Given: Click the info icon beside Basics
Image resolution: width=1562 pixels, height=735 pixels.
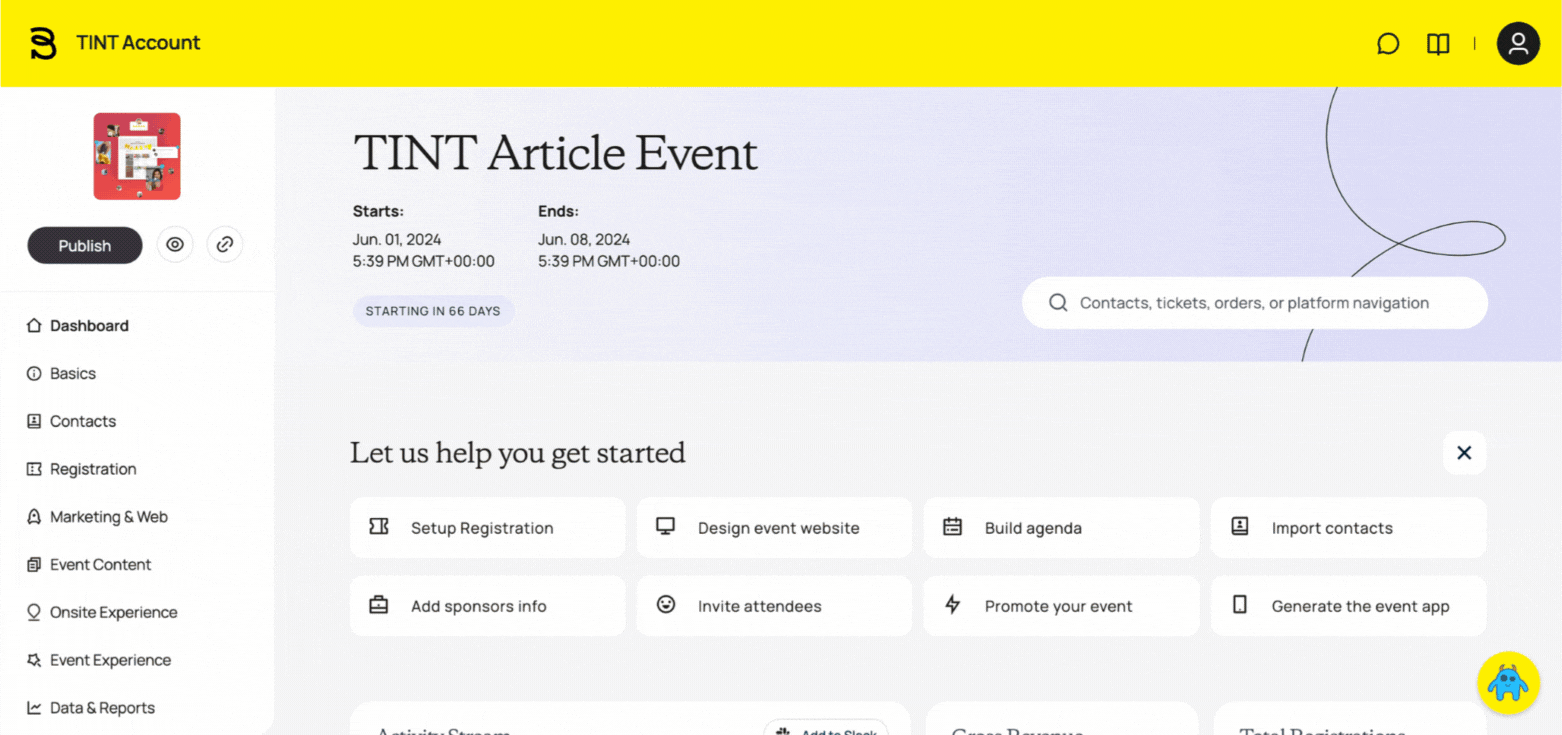Looking at the screenshot, I should [x=34, y=373].
